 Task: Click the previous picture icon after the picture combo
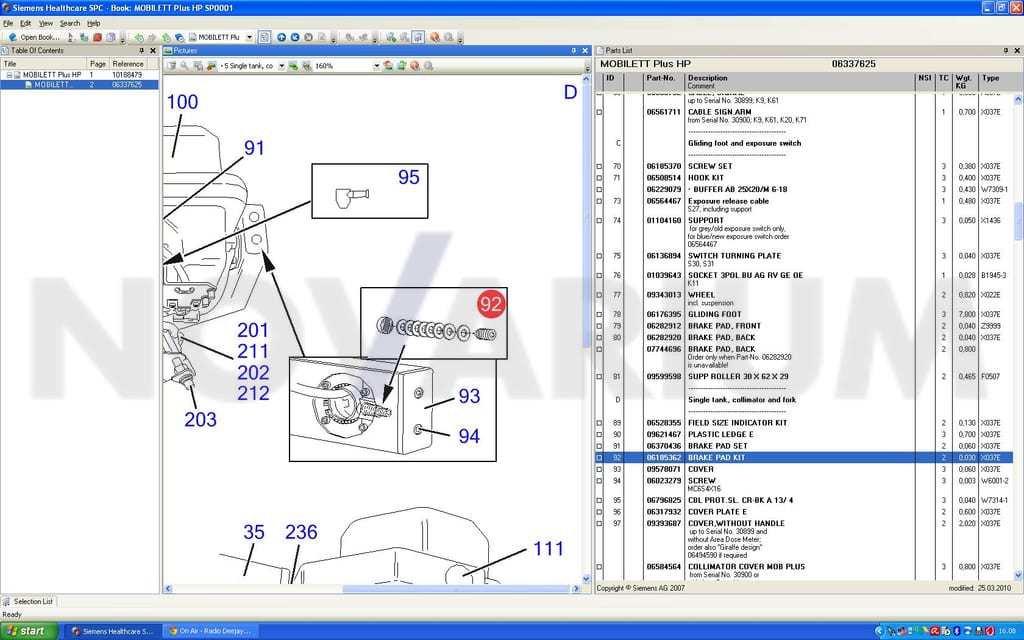click(x=293, y=66)
